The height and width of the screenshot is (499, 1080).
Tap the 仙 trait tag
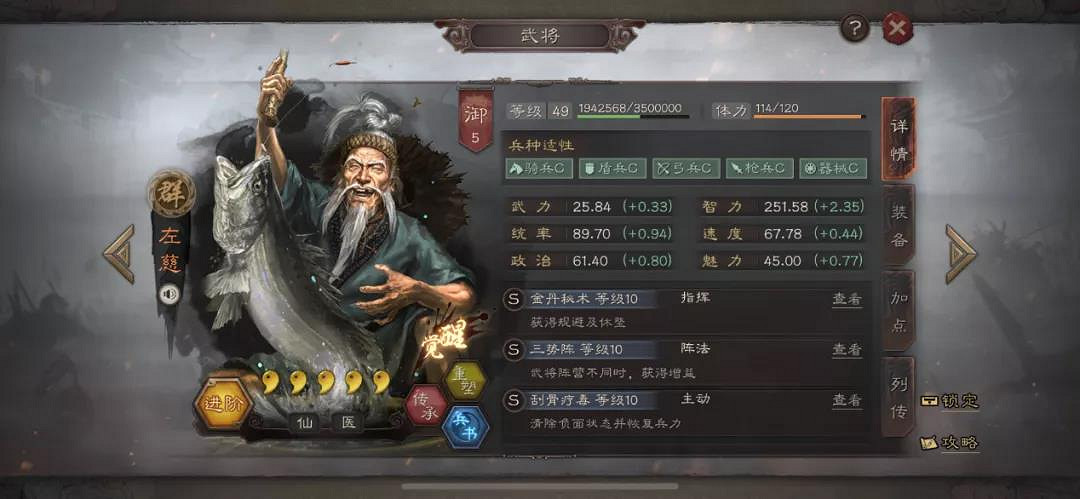(303, 422)
